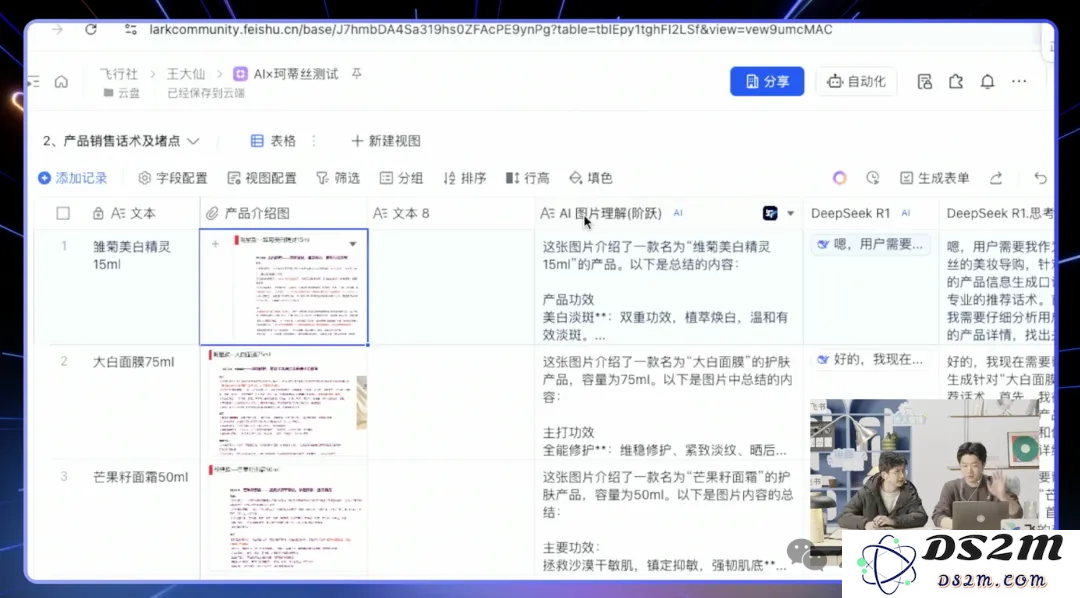
Task: Click the share-arrow icon beside 生成表单
Action: point(996,178)
